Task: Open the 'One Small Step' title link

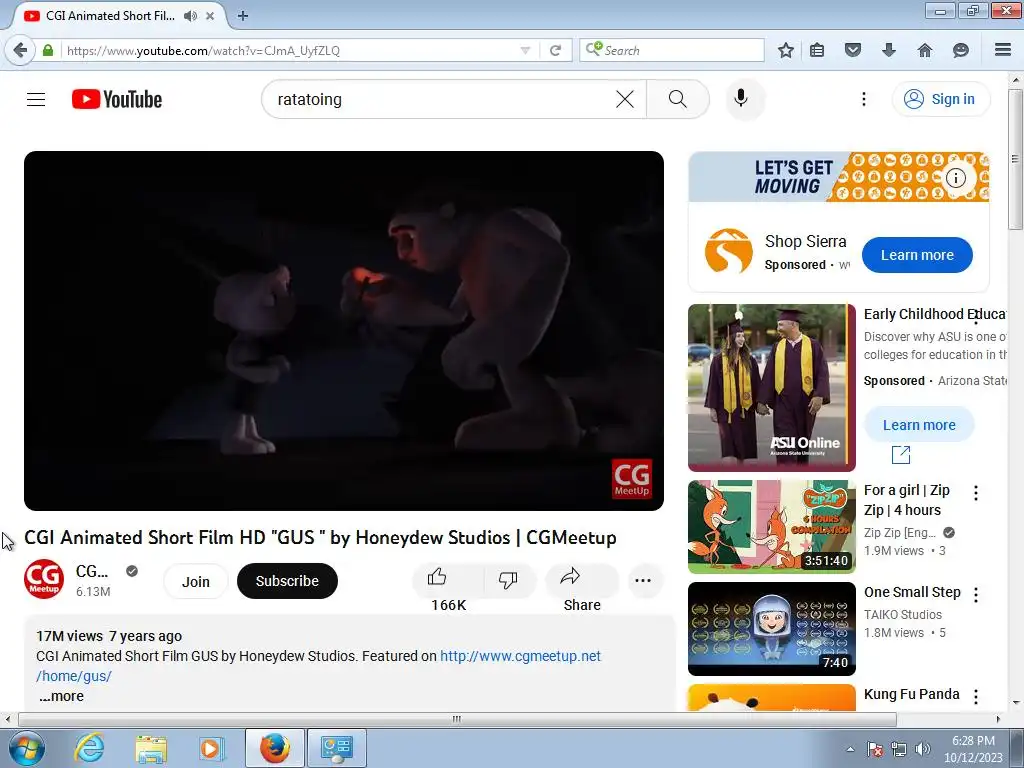Action: pos(912,592)
